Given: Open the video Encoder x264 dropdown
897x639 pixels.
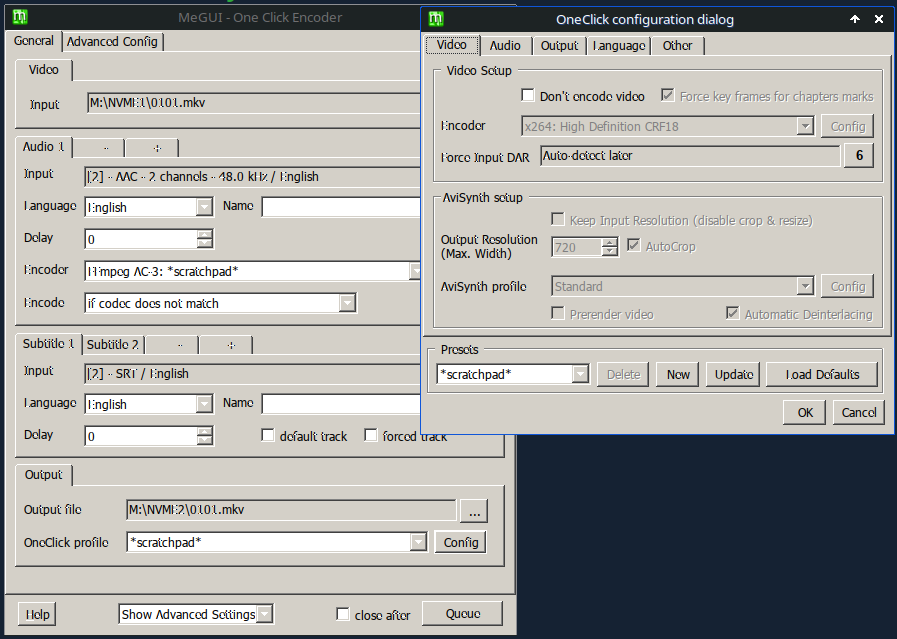Looking at the screenshot, I should pos(805,126).
